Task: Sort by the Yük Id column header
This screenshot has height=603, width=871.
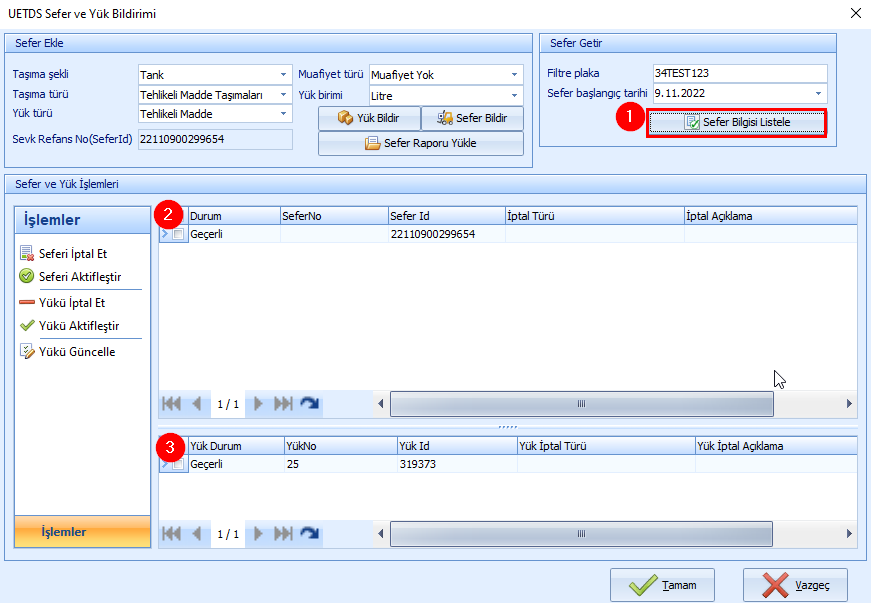Action: coord(457,446)
